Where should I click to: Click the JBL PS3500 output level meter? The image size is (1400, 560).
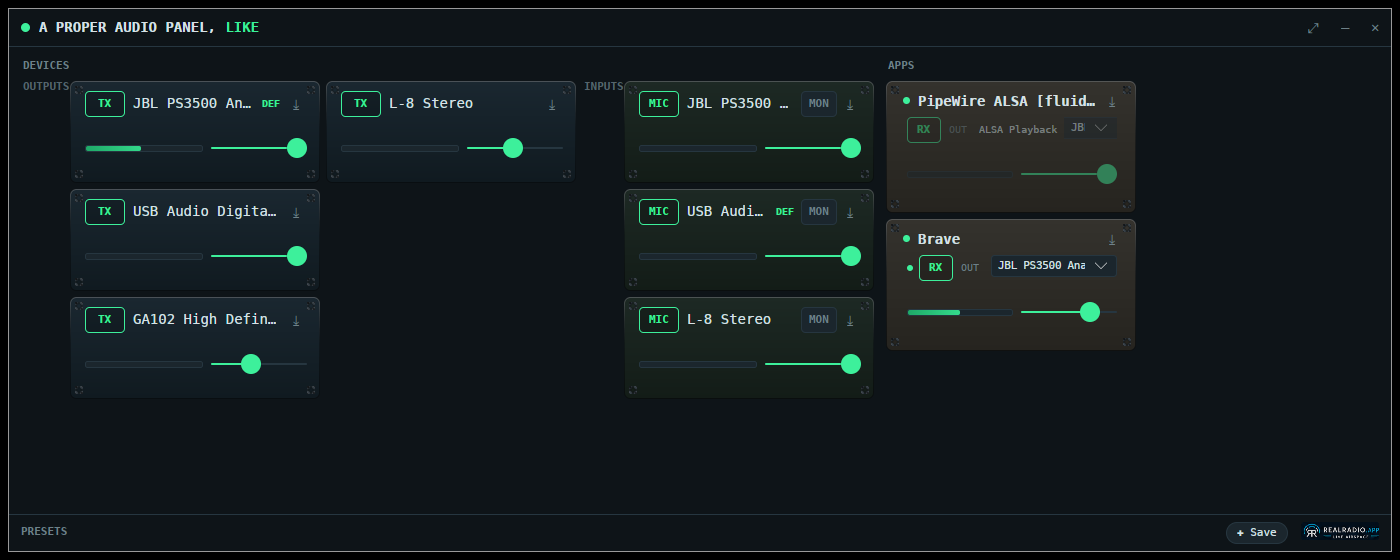click(x=144, y=148)
